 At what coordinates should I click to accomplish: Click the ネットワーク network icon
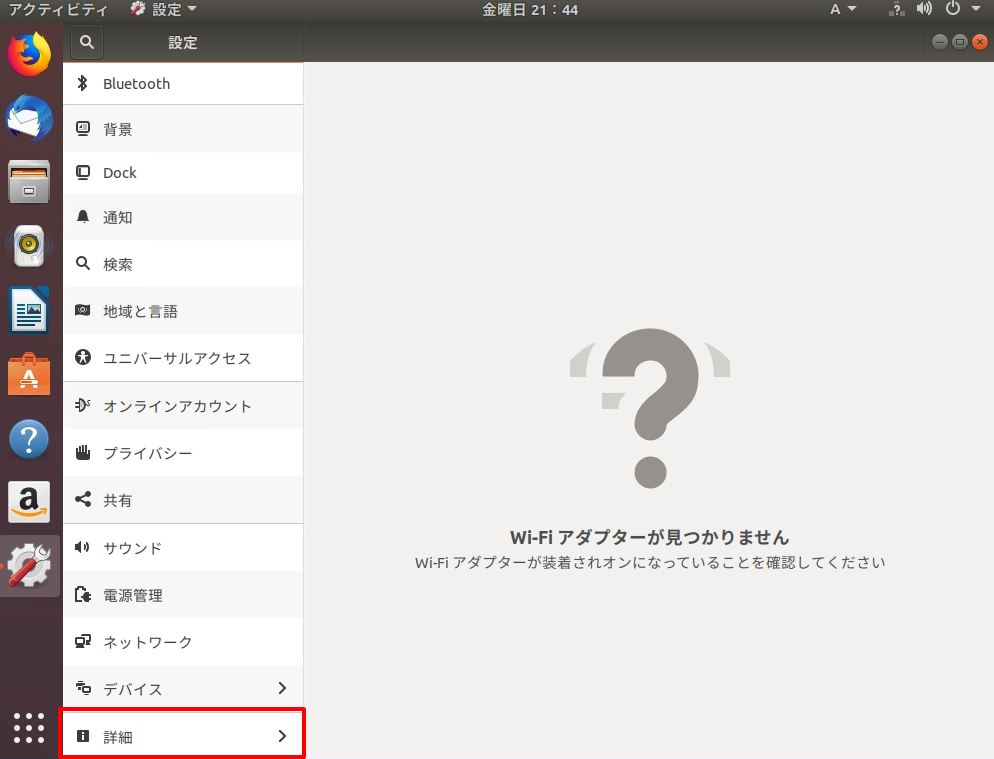pyautogui.click(x=83, y=641)
